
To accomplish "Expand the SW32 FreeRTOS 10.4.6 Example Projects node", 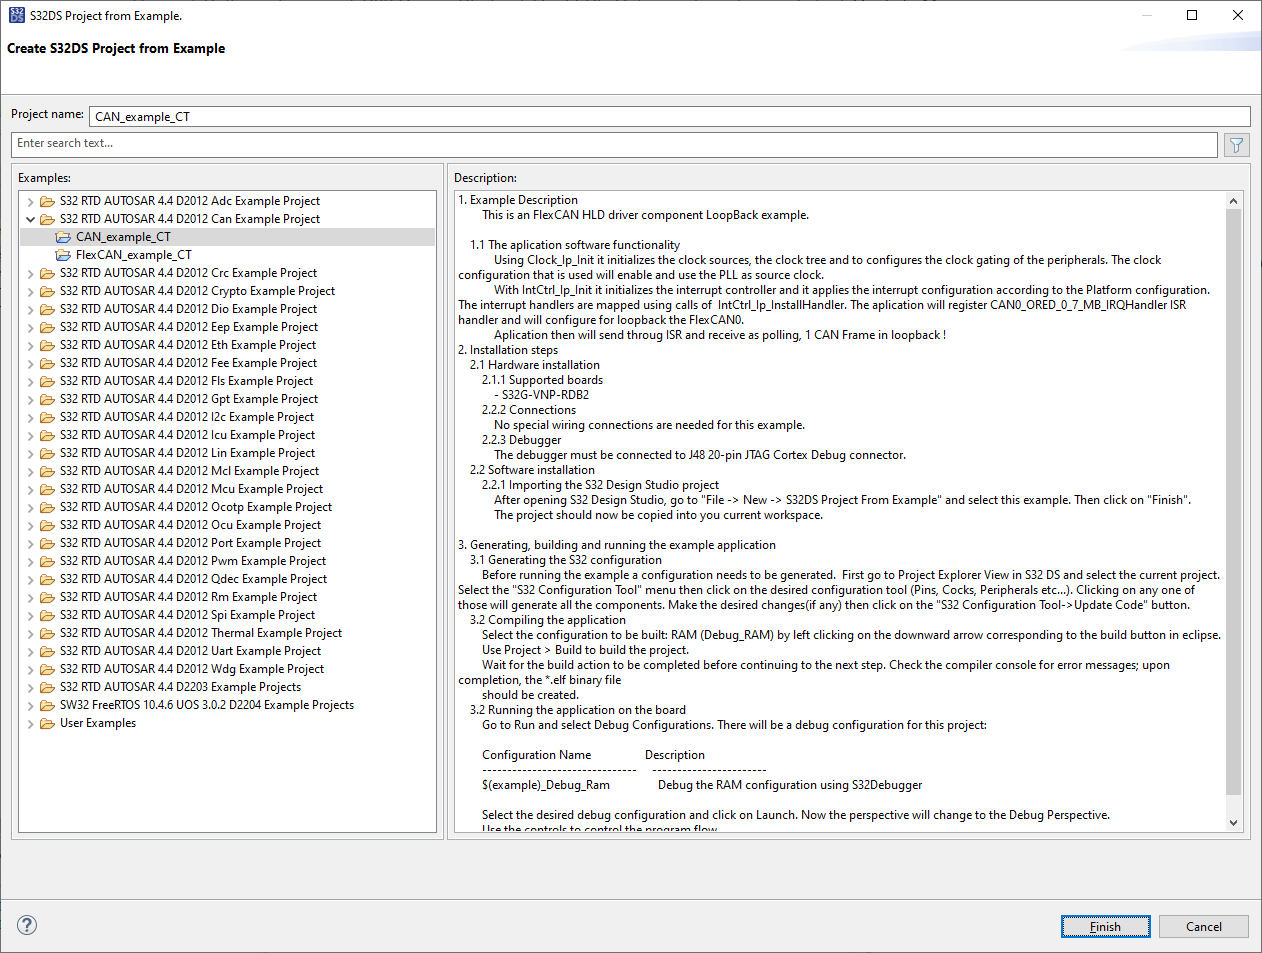I will coord(29,704).
